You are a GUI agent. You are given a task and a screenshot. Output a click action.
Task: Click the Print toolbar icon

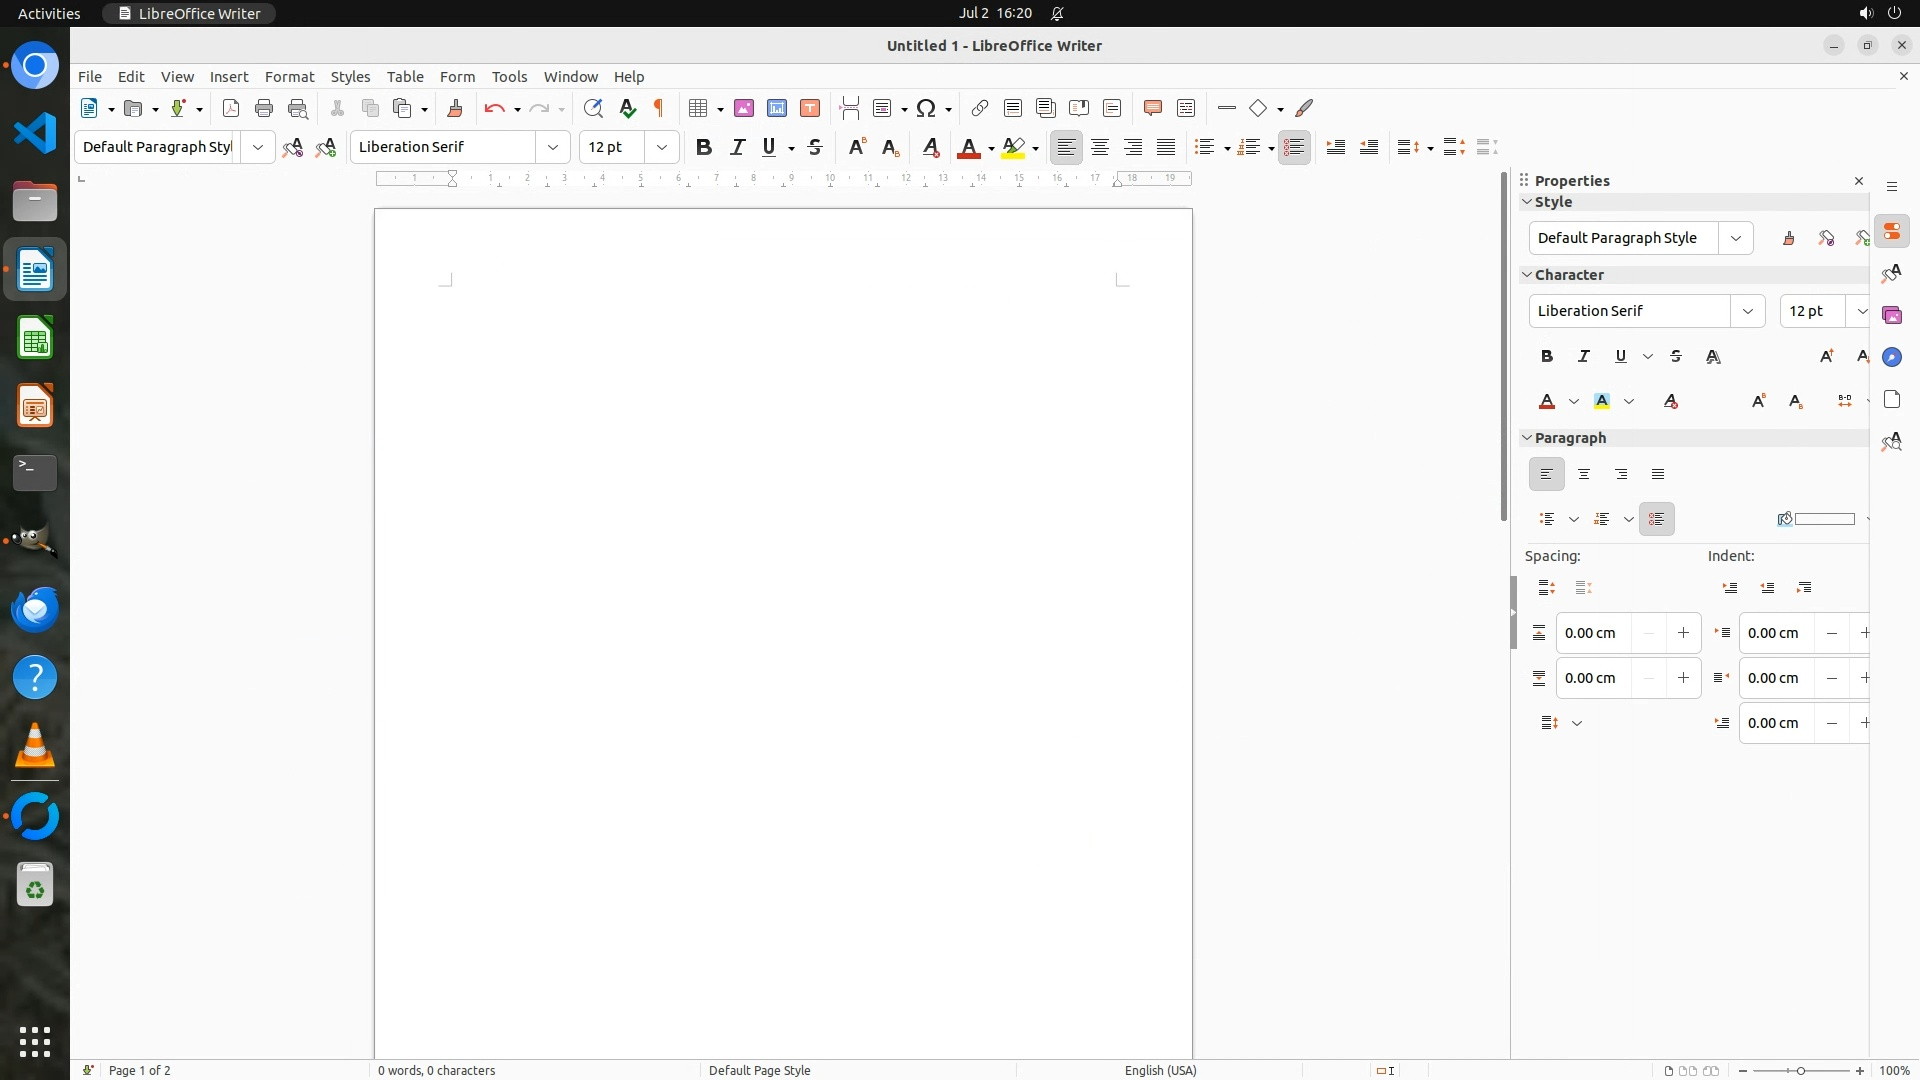(264, 108)
